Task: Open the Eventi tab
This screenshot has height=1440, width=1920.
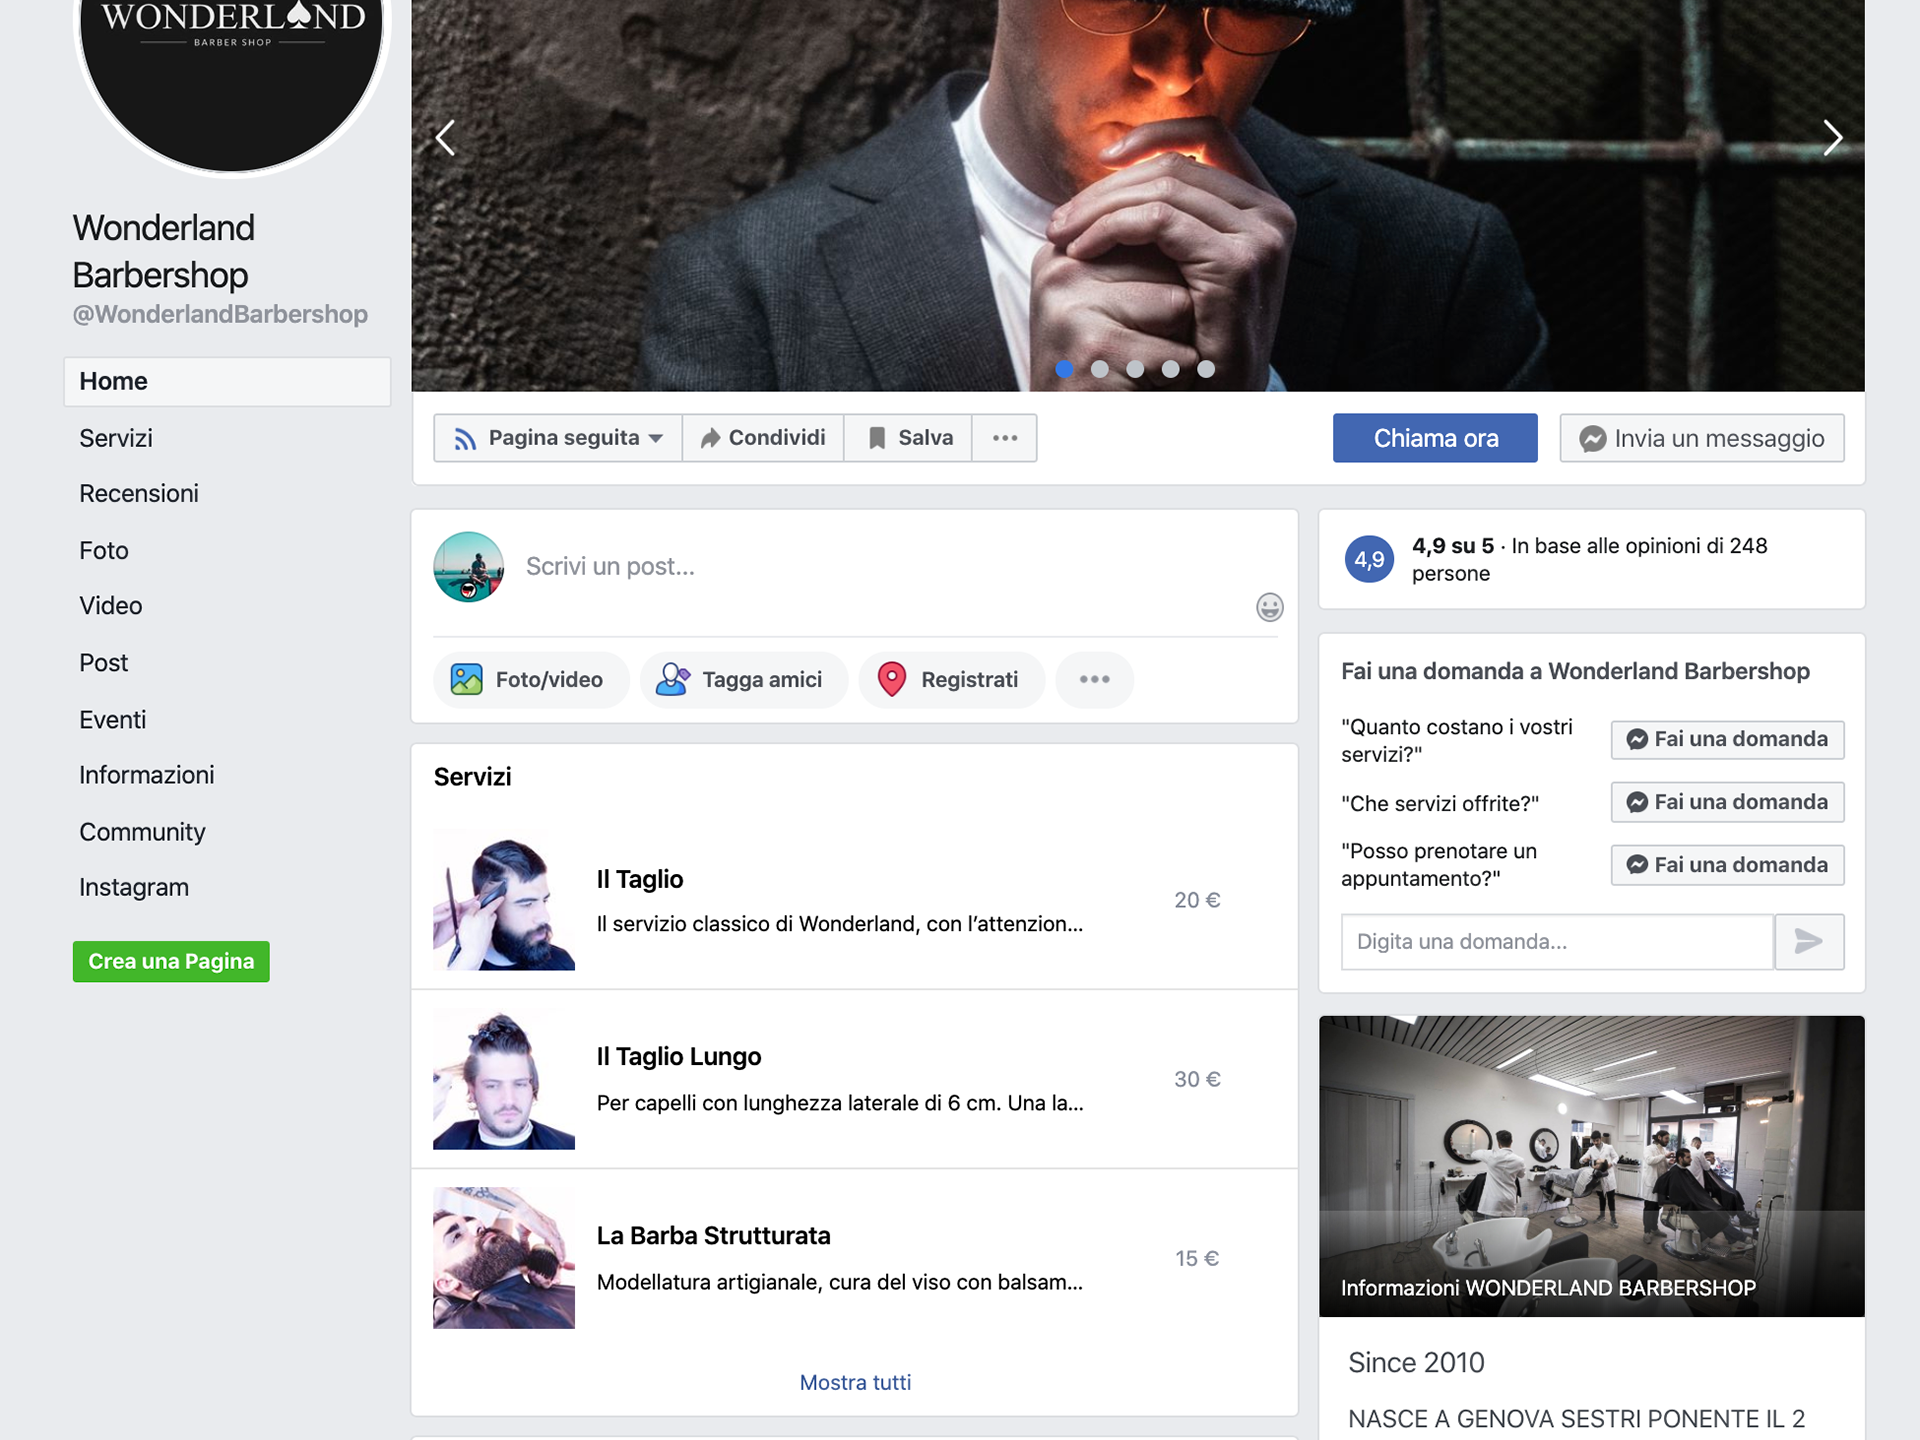Action: click(113, 719)
